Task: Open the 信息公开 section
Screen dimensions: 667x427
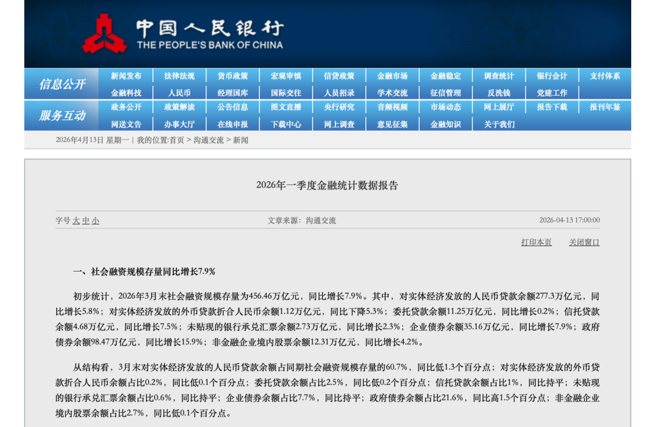Action: (x=61, y=83)
